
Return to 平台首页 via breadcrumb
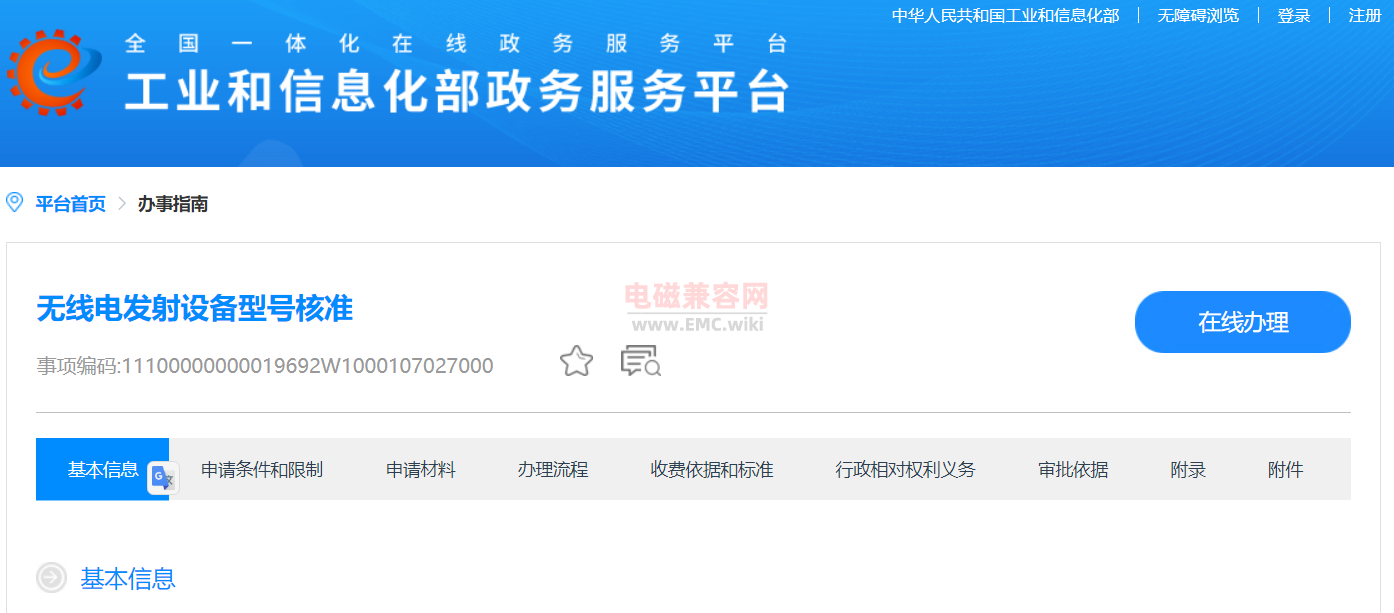70,204
